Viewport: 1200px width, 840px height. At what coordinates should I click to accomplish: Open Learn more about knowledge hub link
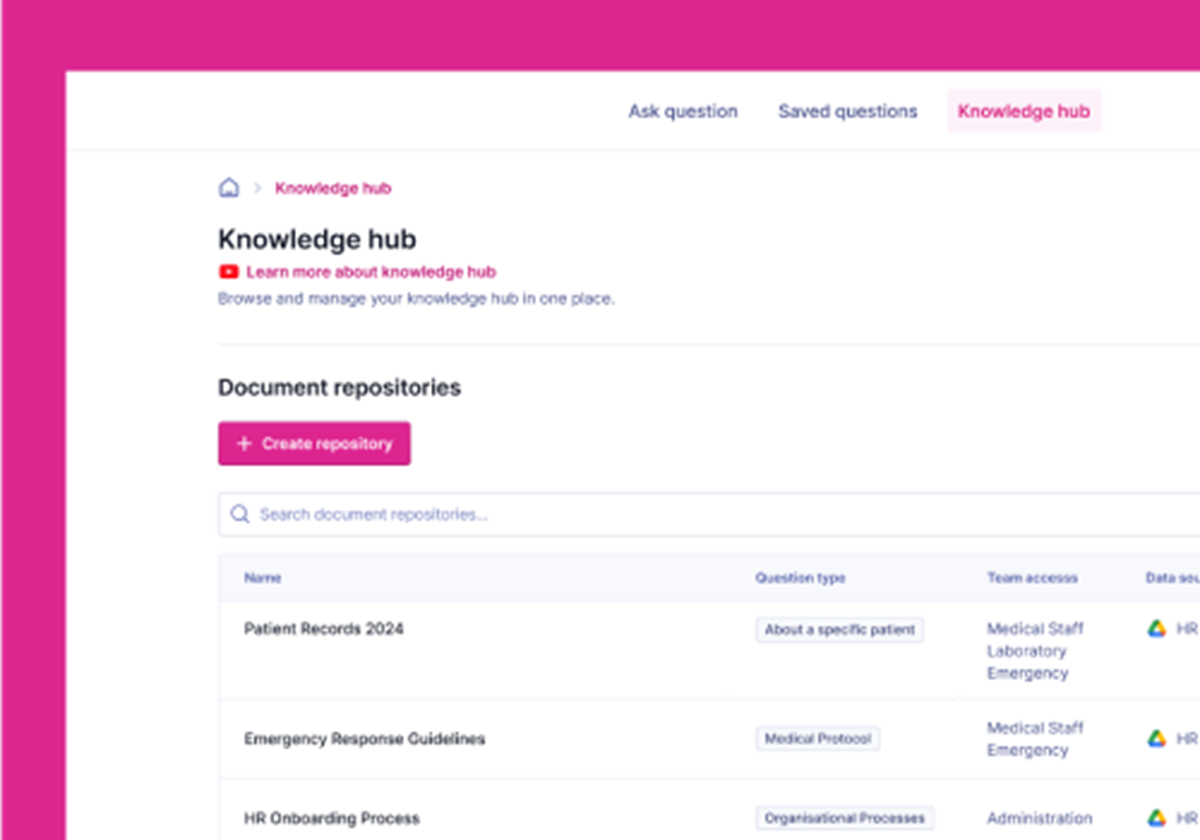(x=371, y=271)
